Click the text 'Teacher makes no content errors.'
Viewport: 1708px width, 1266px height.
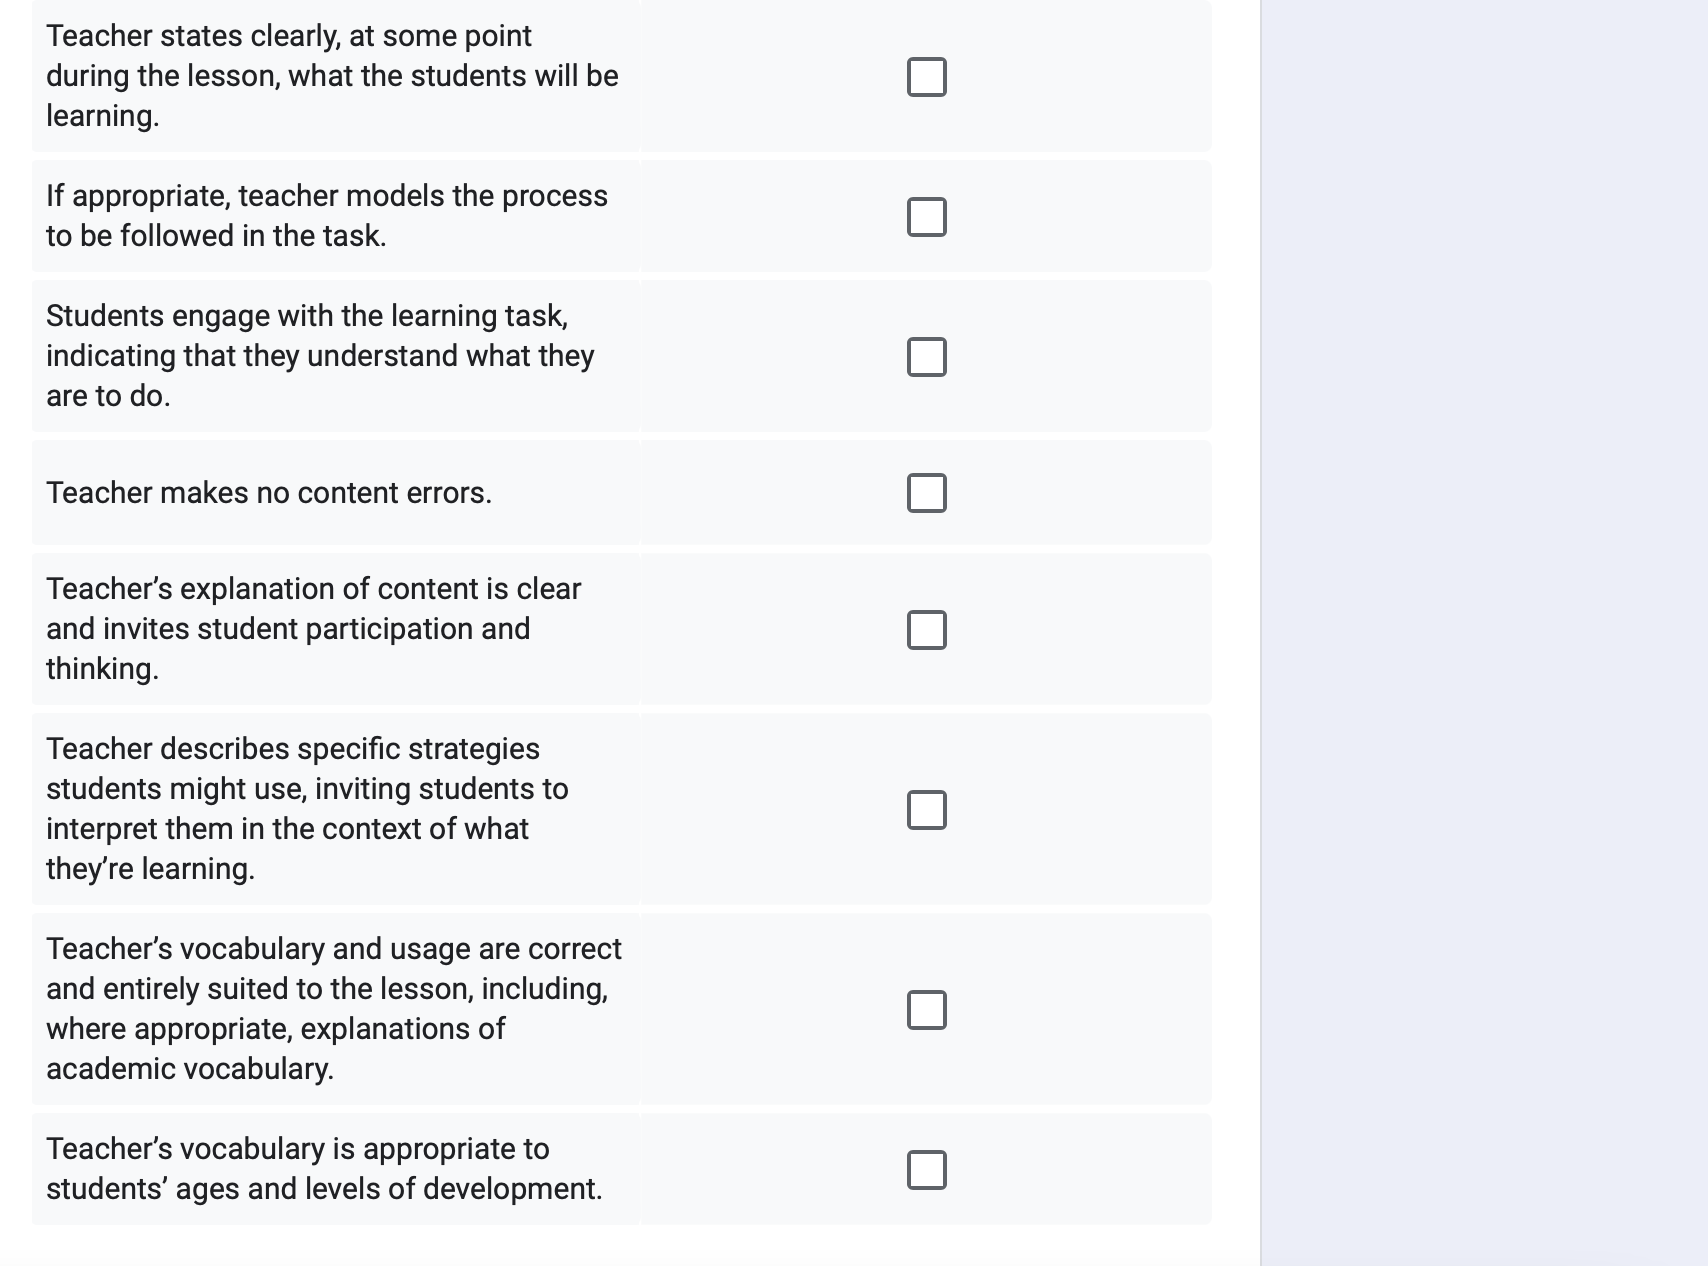click(269, 493)
